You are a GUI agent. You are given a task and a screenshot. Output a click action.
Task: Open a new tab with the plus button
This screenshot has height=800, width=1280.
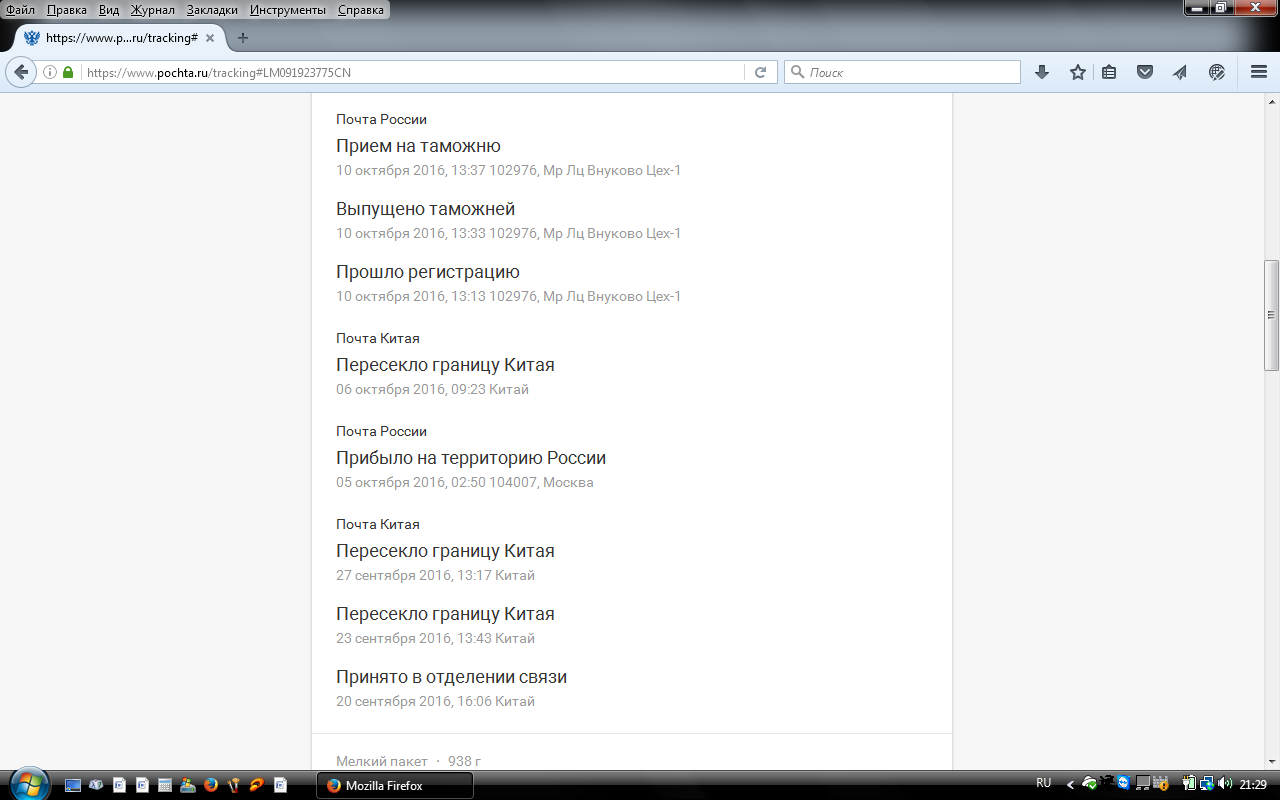click(242, 38)
